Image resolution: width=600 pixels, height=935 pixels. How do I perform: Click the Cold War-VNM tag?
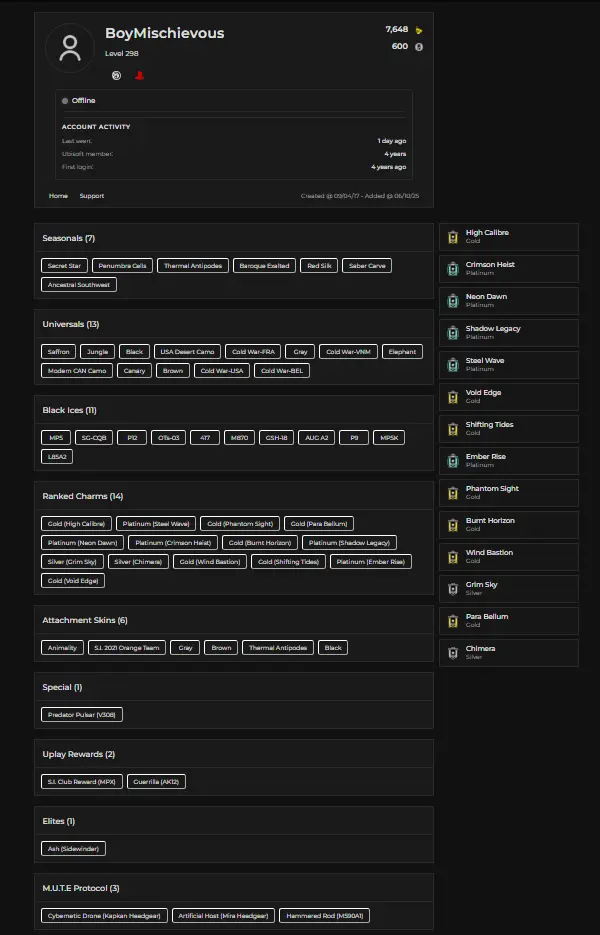[348, 352]
